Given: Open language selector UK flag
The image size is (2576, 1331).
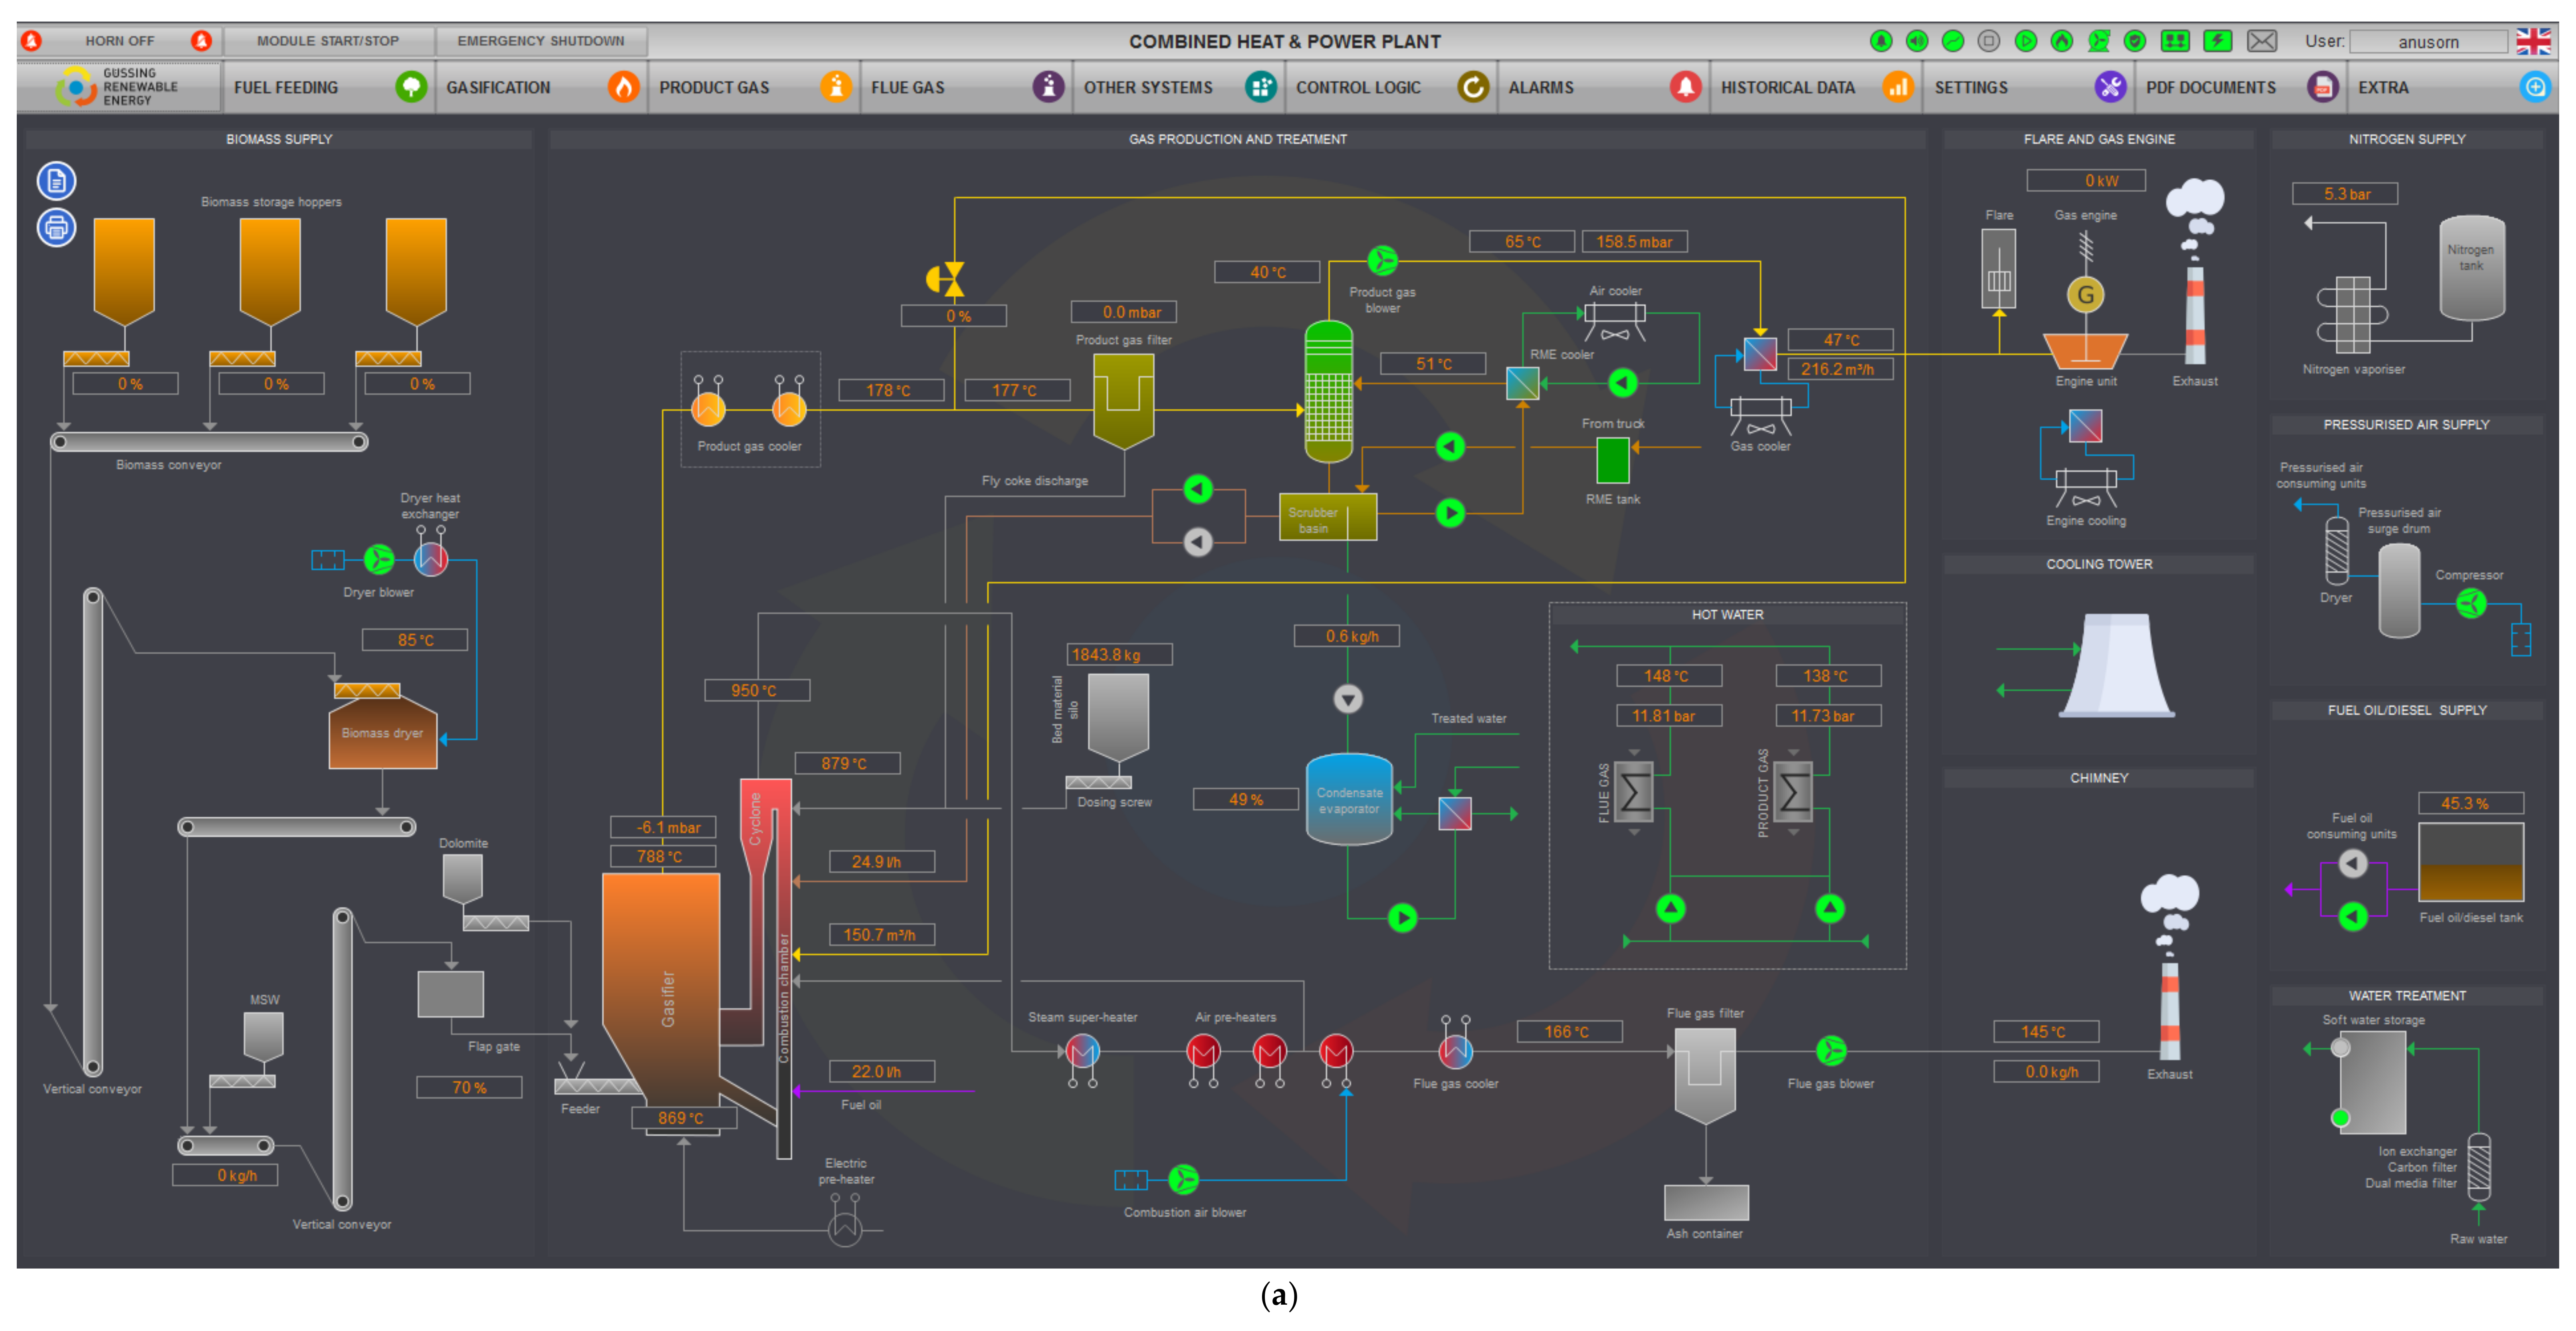Looking at the screenshot, I should tap(2534, 41).
